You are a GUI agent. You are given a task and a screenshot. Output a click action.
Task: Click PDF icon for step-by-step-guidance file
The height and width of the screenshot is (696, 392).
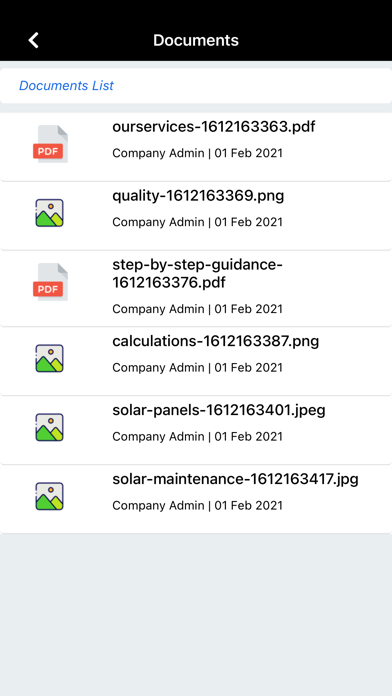click(50, 282)
